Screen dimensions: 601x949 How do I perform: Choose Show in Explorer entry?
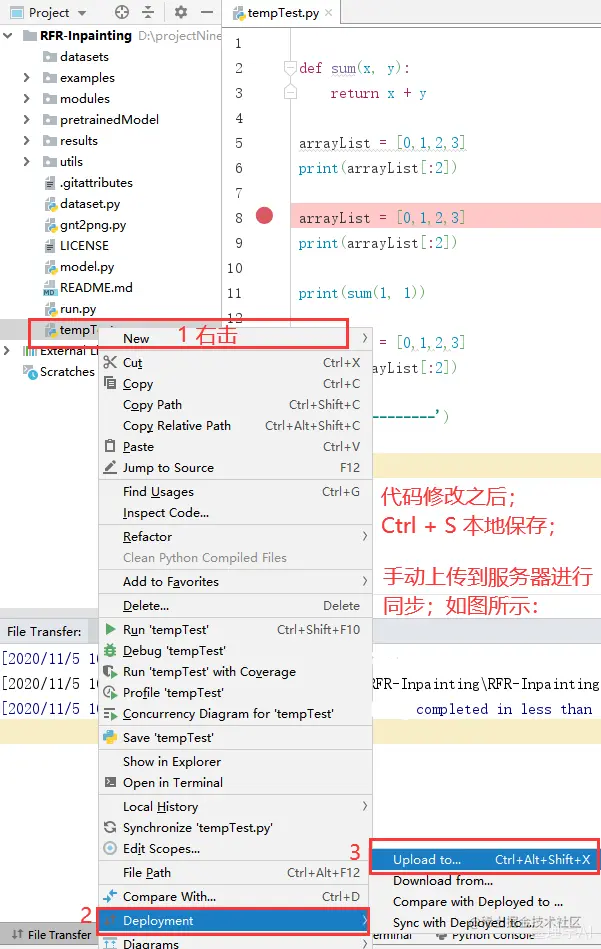tap(235, 762)
